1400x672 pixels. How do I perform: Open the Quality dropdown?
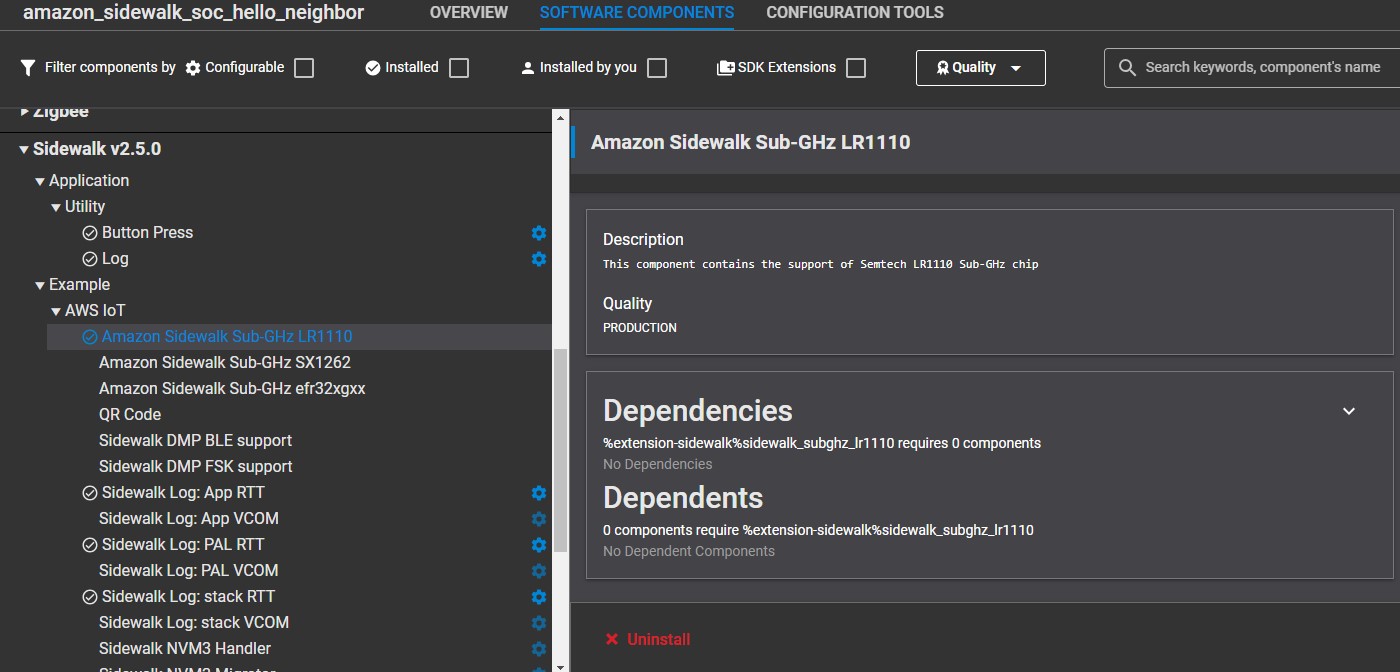pos(980,67)
